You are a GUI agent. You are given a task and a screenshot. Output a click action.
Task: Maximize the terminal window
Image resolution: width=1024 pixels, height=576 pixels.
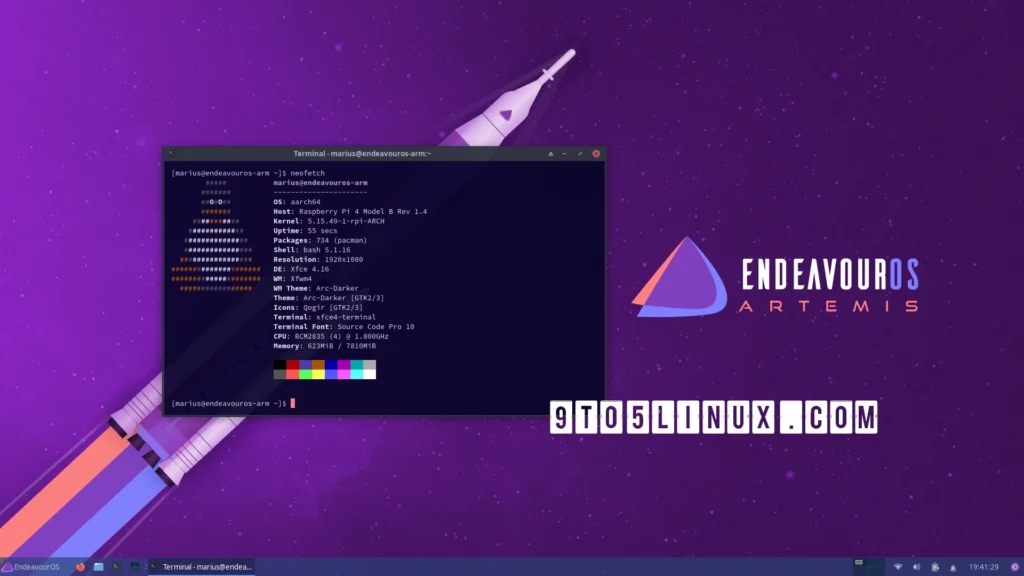[x=580, y=153]
